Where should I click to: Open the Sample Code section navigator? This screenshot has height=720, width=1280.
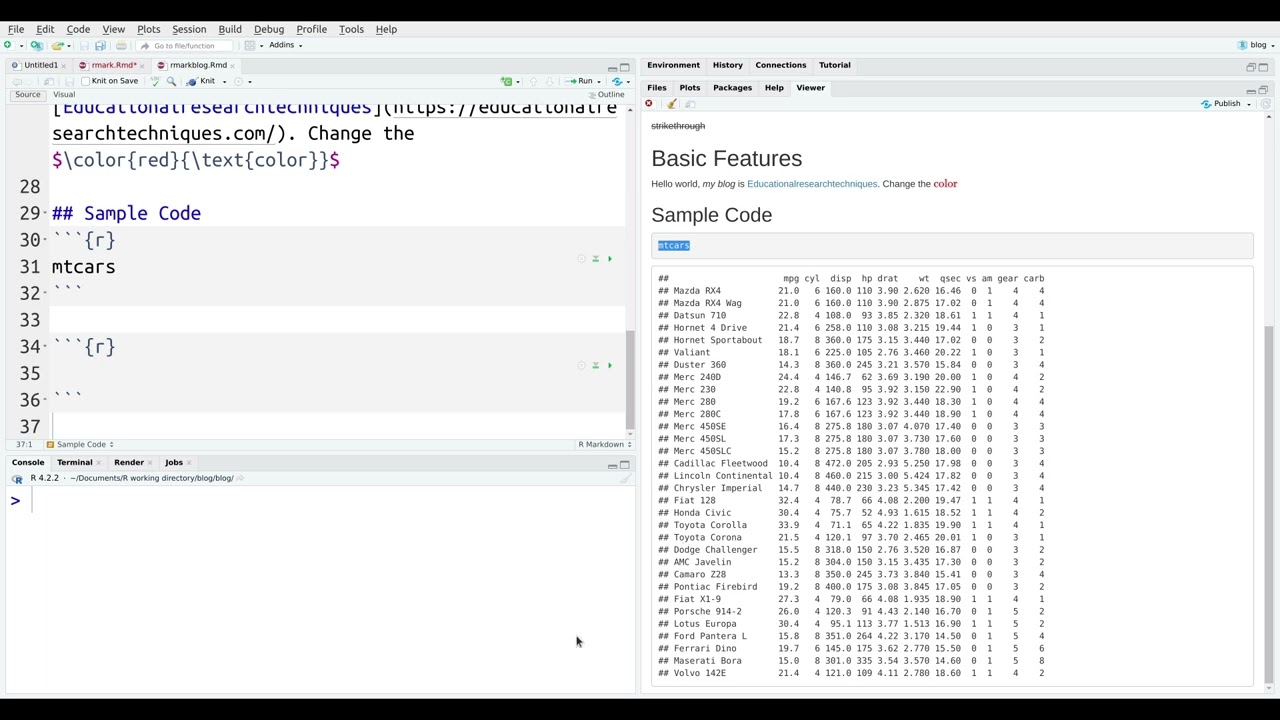[80, 445]
